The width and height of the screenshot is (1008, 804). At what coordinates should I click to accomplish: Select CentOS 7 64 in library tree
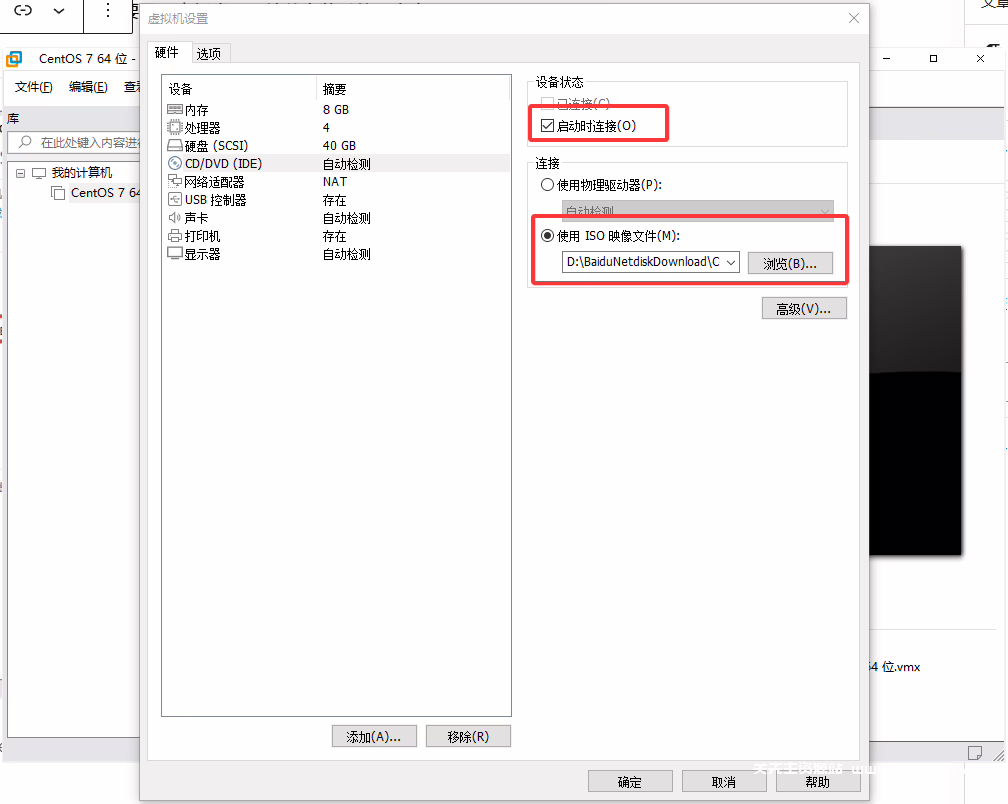point(105,193)
